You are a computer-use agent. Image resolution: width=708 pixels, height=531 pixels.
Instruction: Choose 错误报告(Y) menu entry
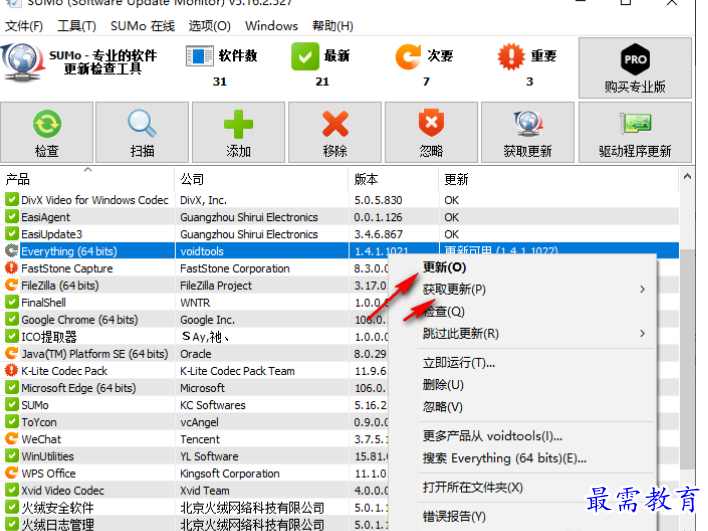pyautogui.click(x=522, y=516)
